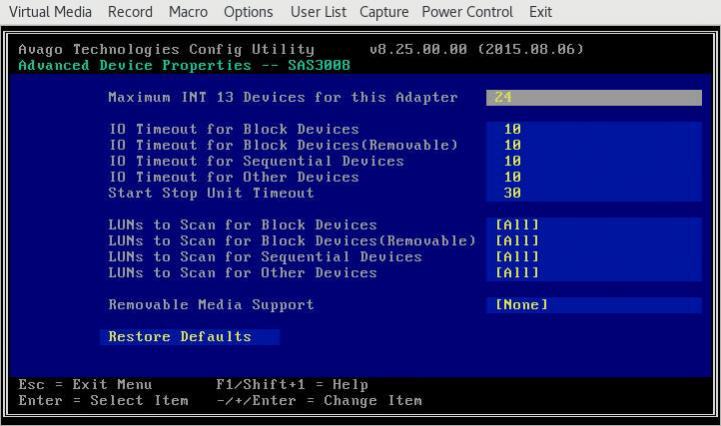721x426 pixels.
Task: Click the LUNs to Scan for Block Devices(Removable) label
Action: [292, 241]
